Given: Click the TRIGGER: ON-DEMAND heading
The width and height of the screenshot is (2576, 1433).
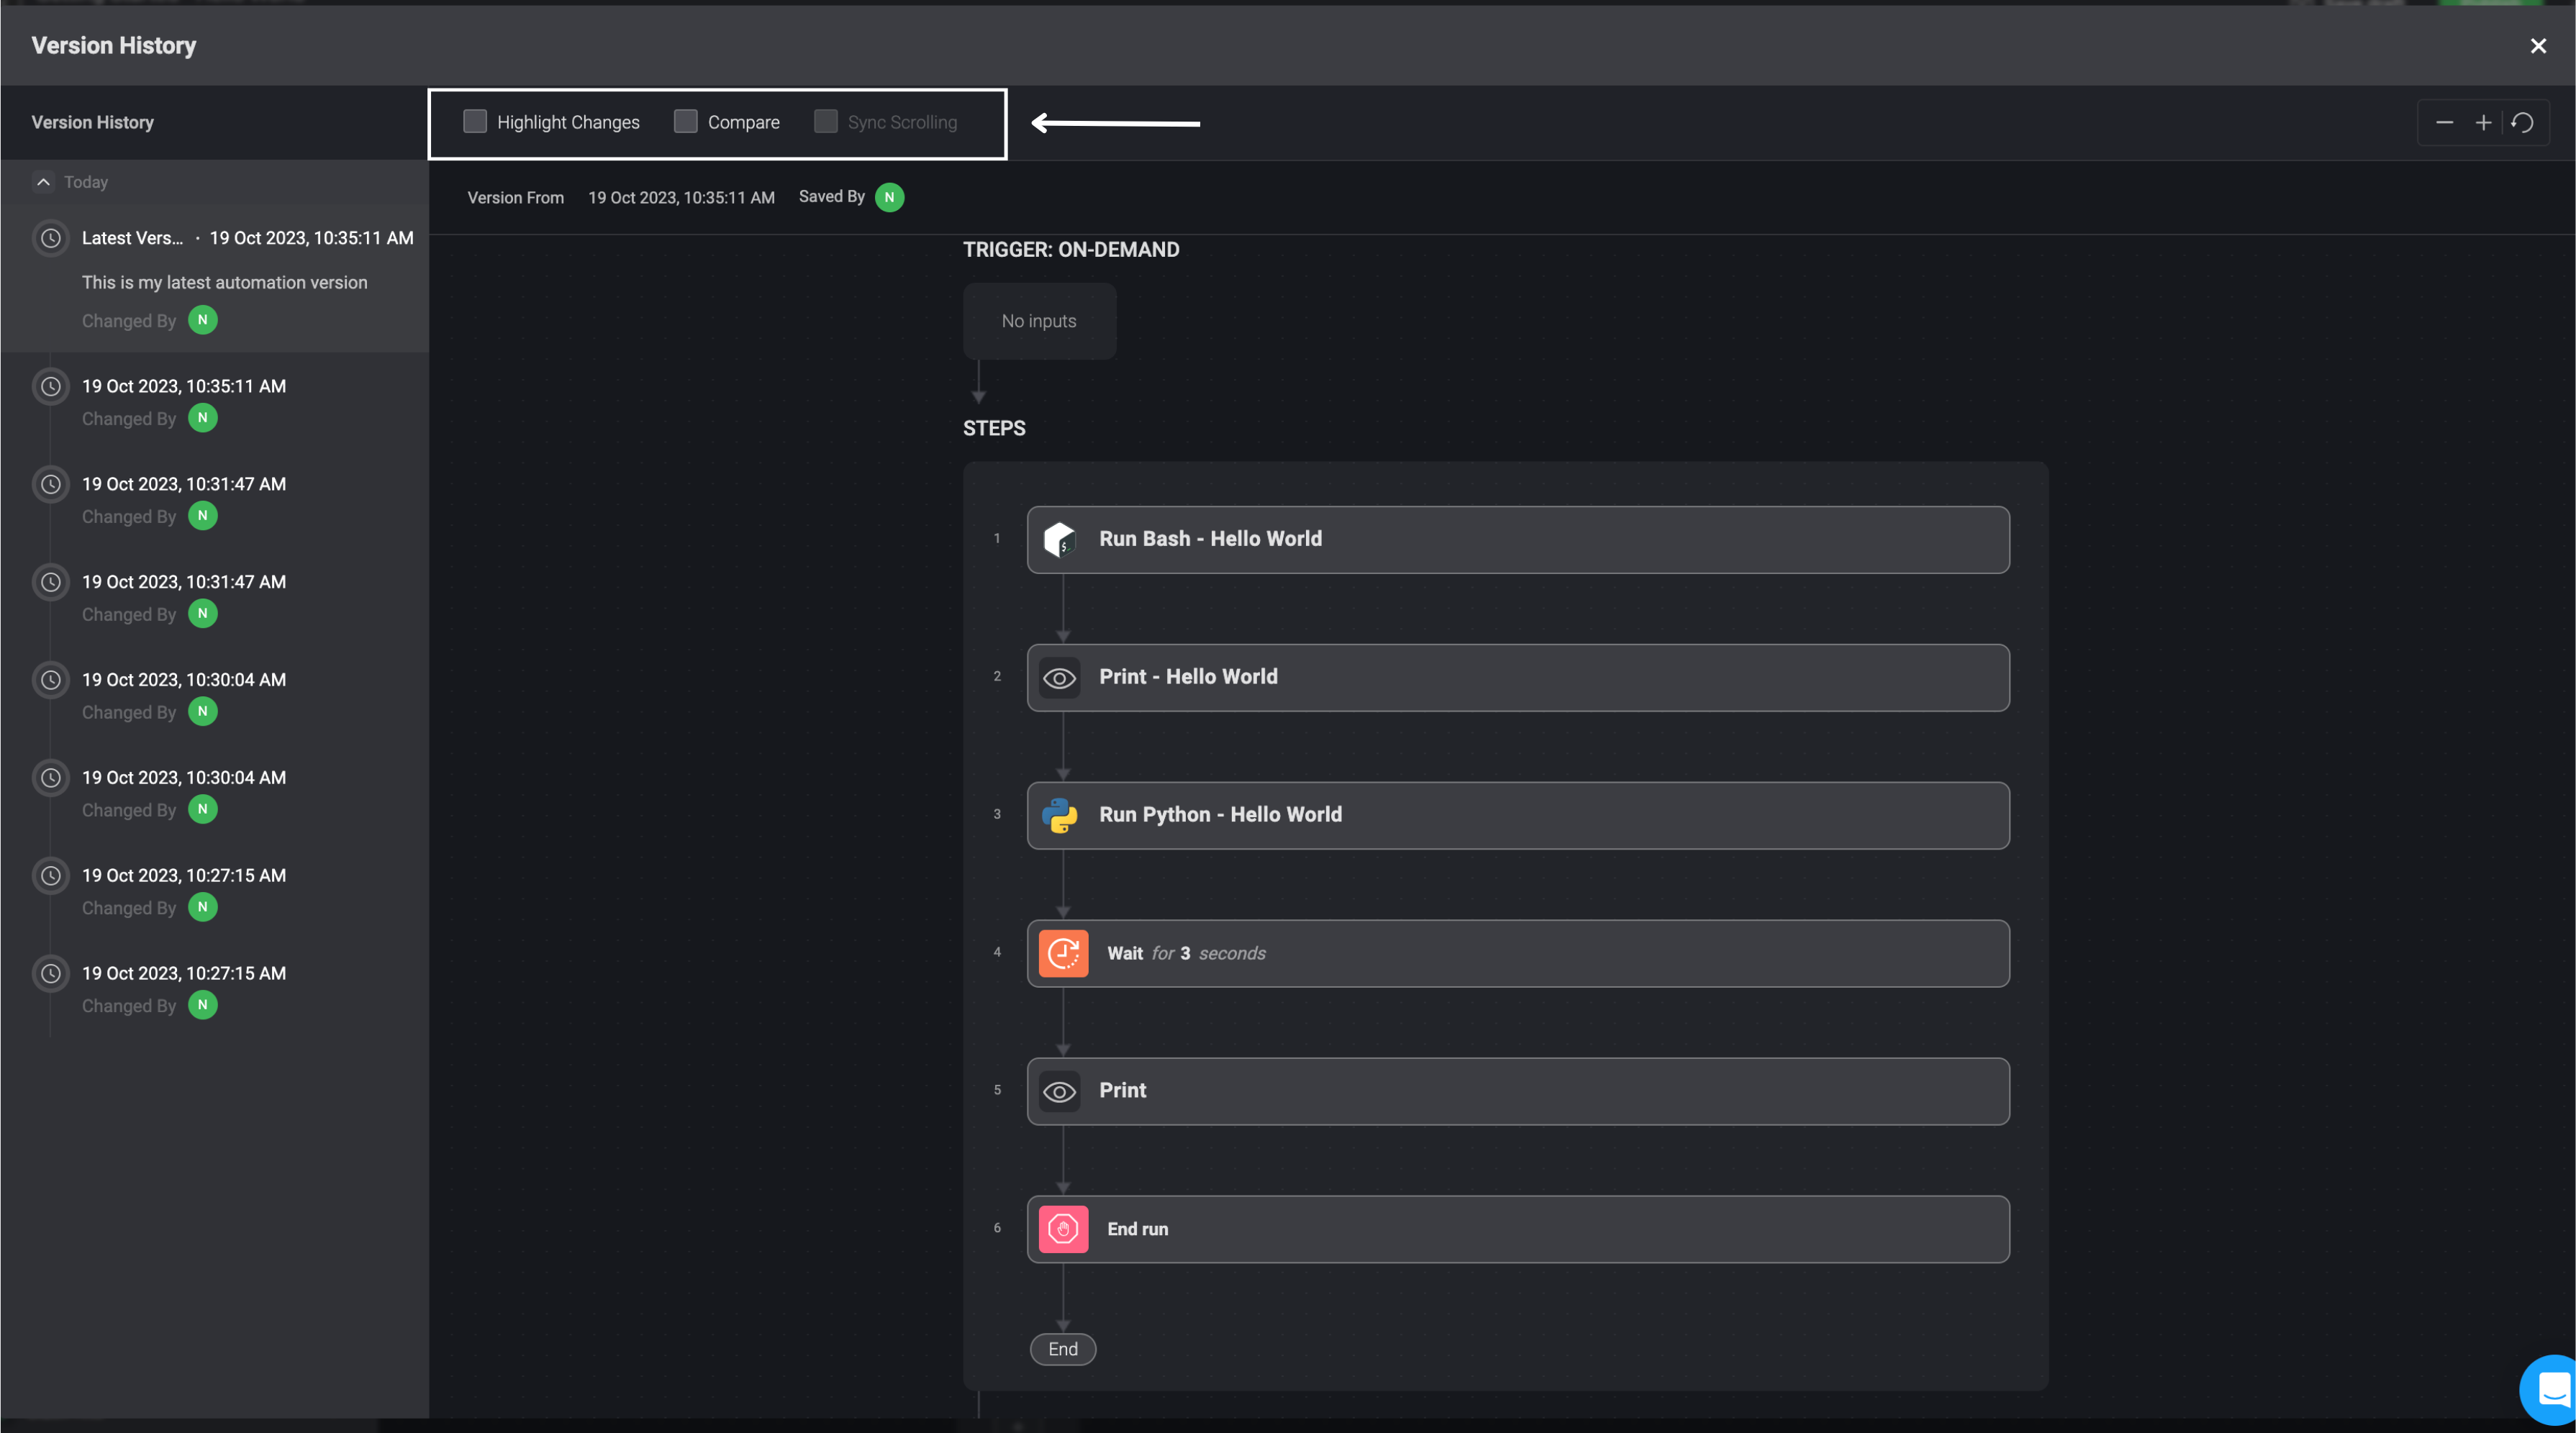Looking at the screenshot, I should coord(1071,250).
